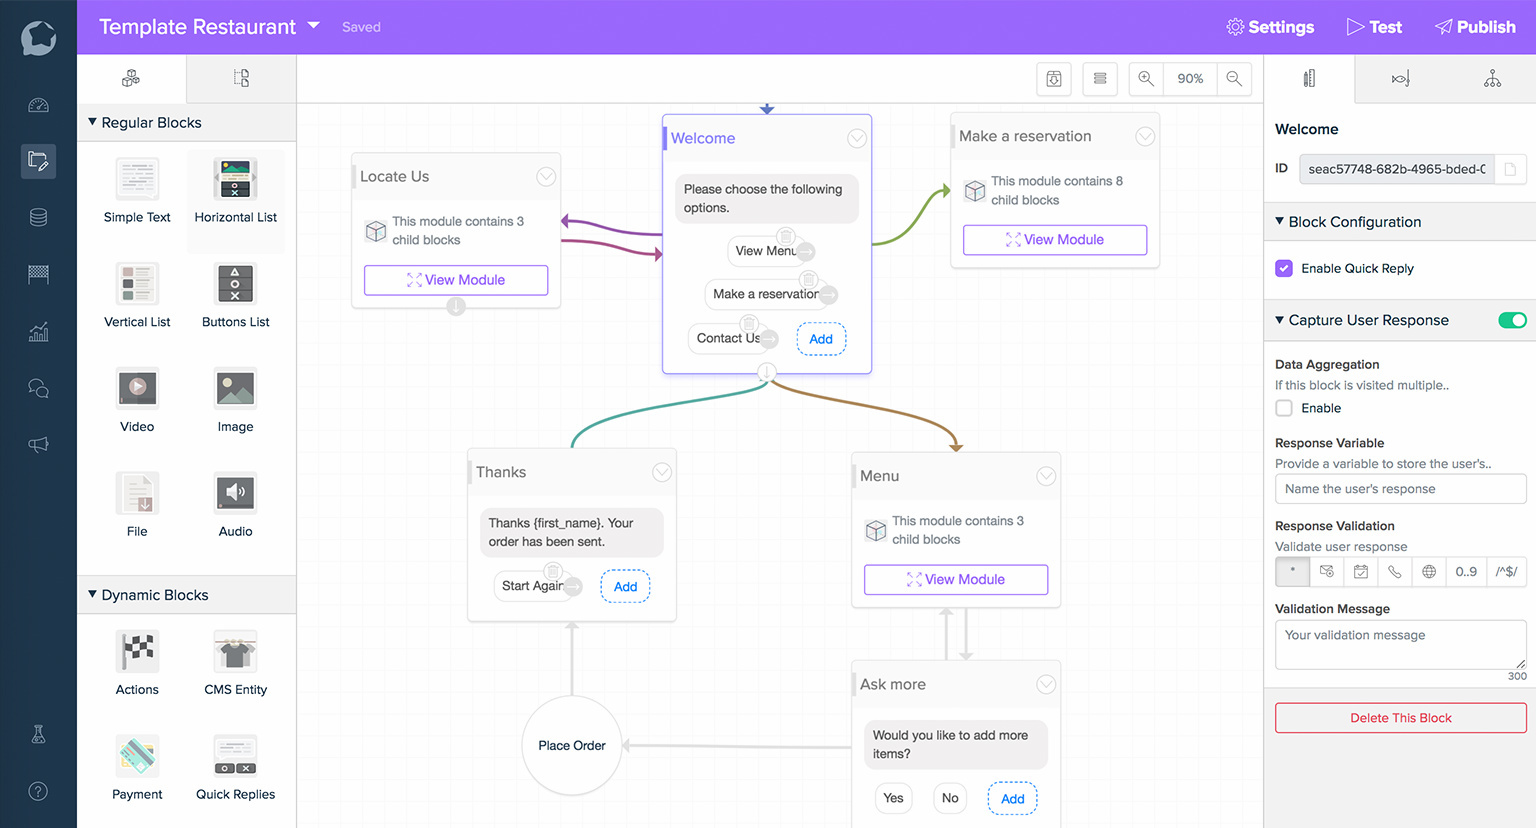Collapse the Capture User Response section

point(1280,320)
